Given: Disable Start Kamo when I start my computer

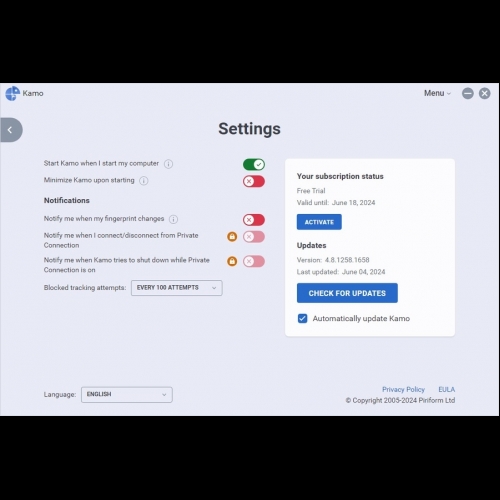Looking at the screenshot, I should (254, 164).
